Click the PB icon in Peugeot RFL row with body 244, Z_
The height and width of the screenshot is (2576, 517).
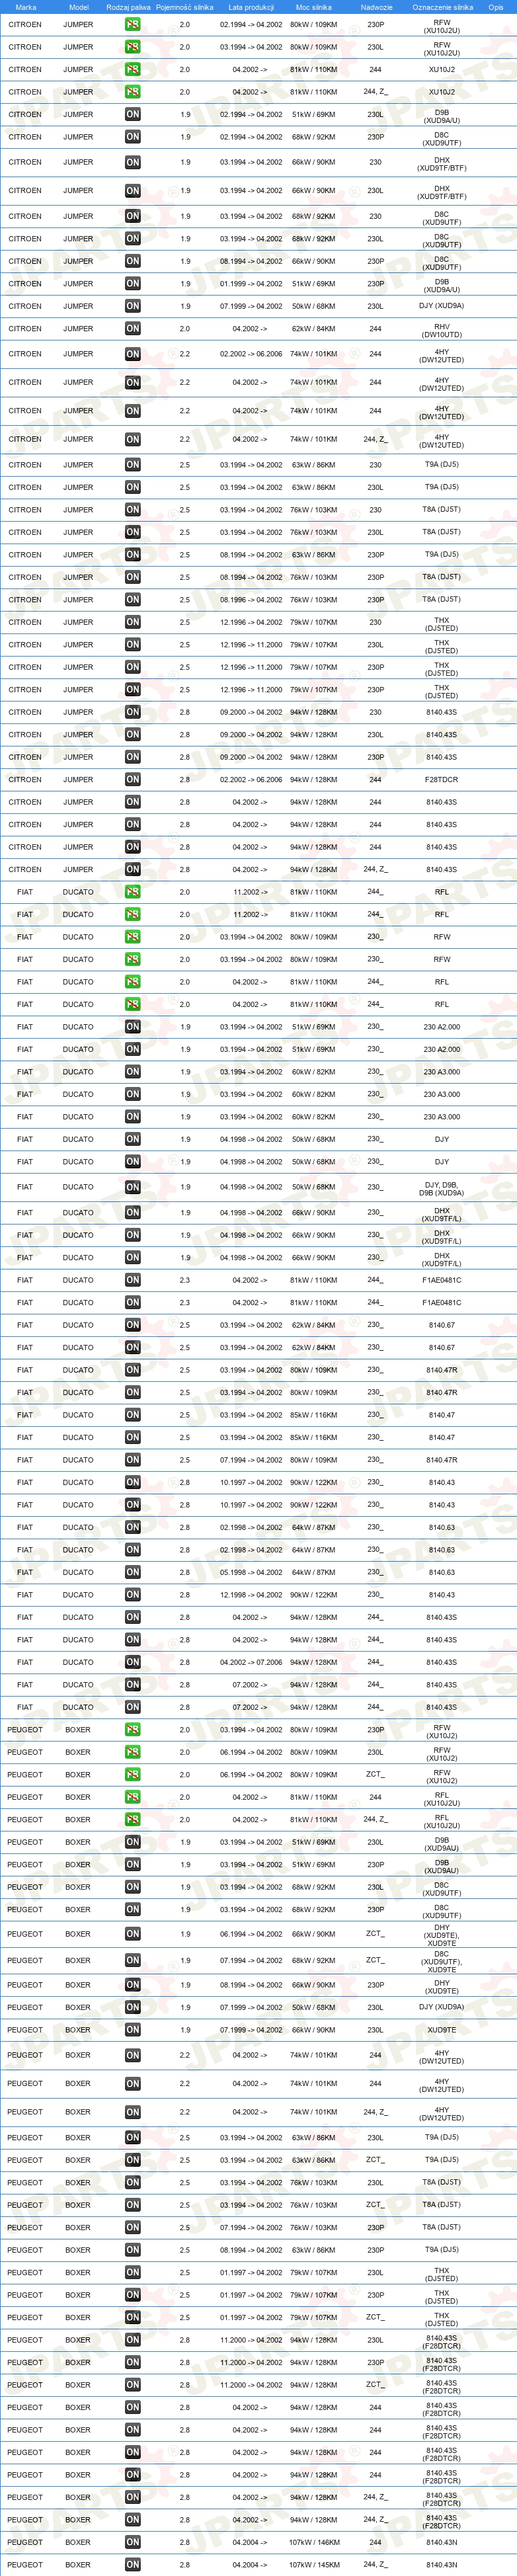point(132,1820)
